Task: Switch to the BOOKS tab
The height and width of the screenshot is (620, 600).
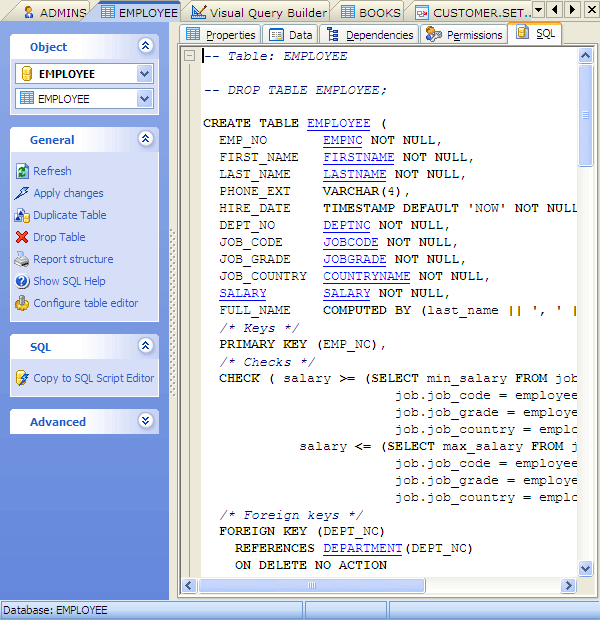Action: pyautogui.click(x=370, y=13)
